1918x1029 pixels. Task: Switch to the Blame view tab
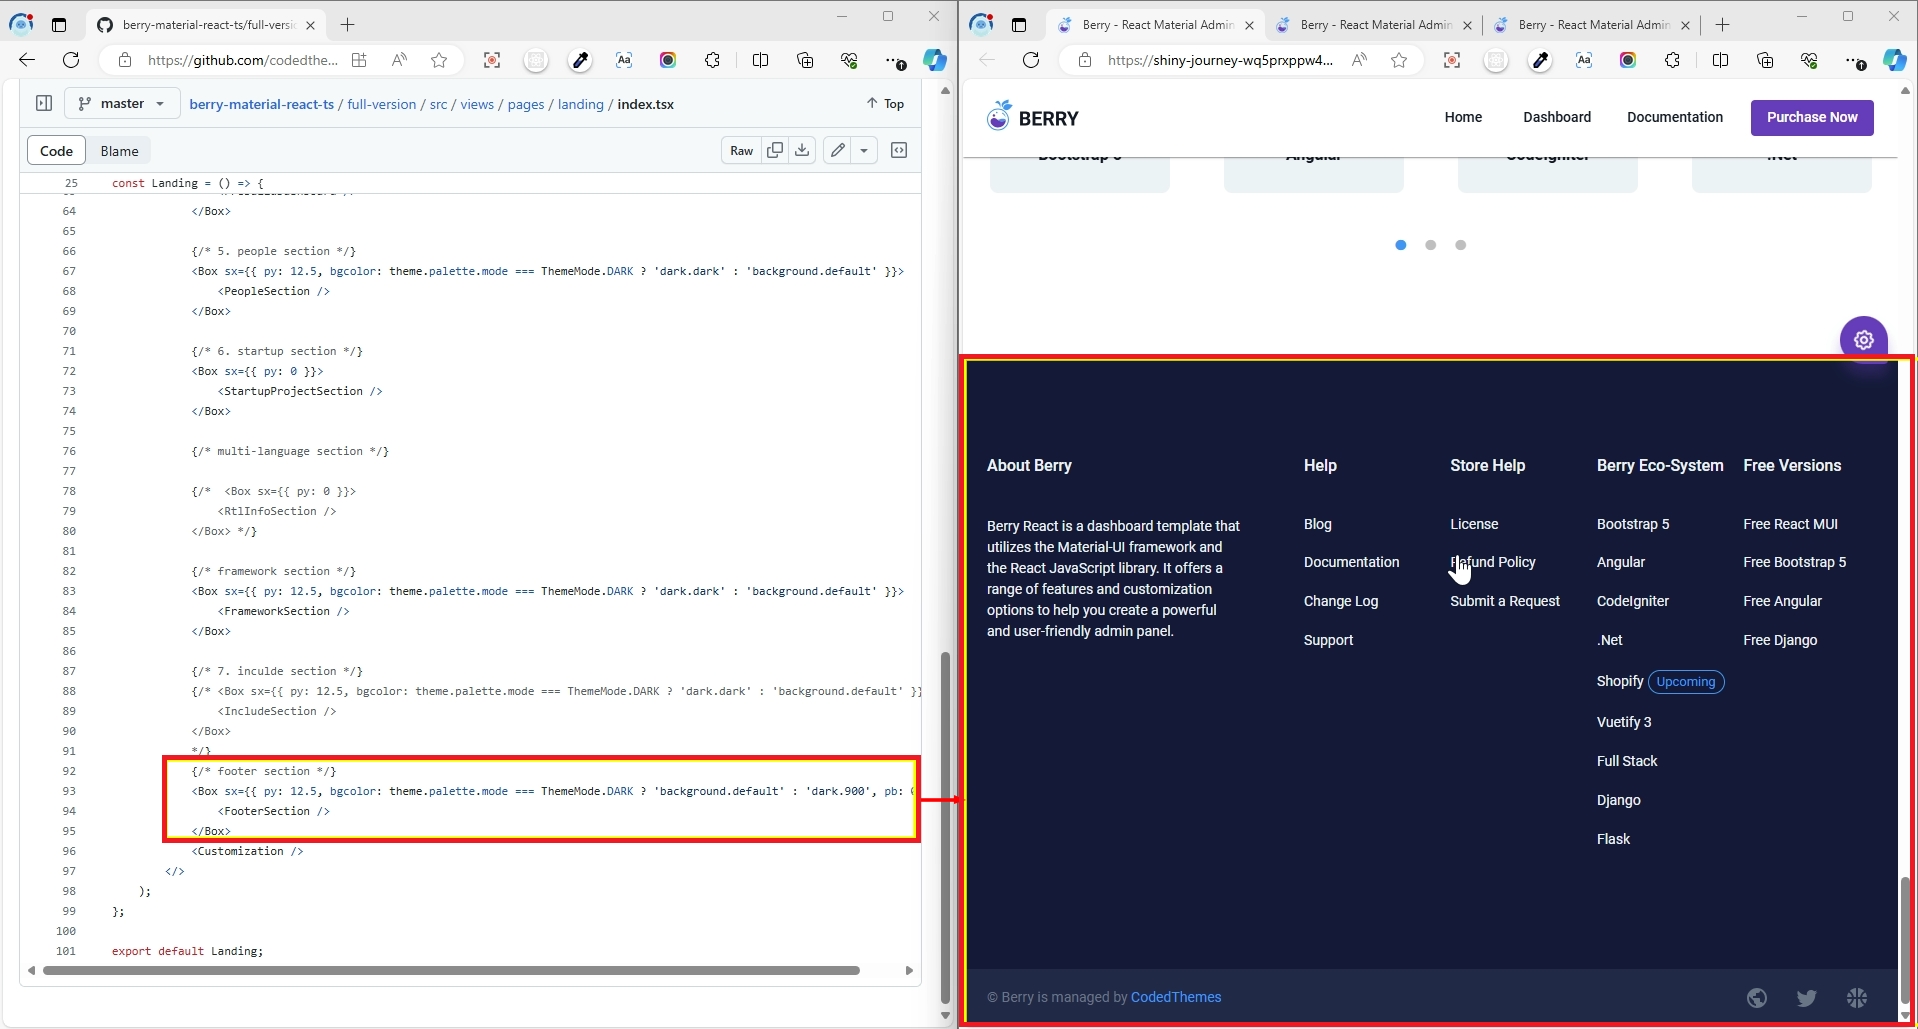pos(119,151)
